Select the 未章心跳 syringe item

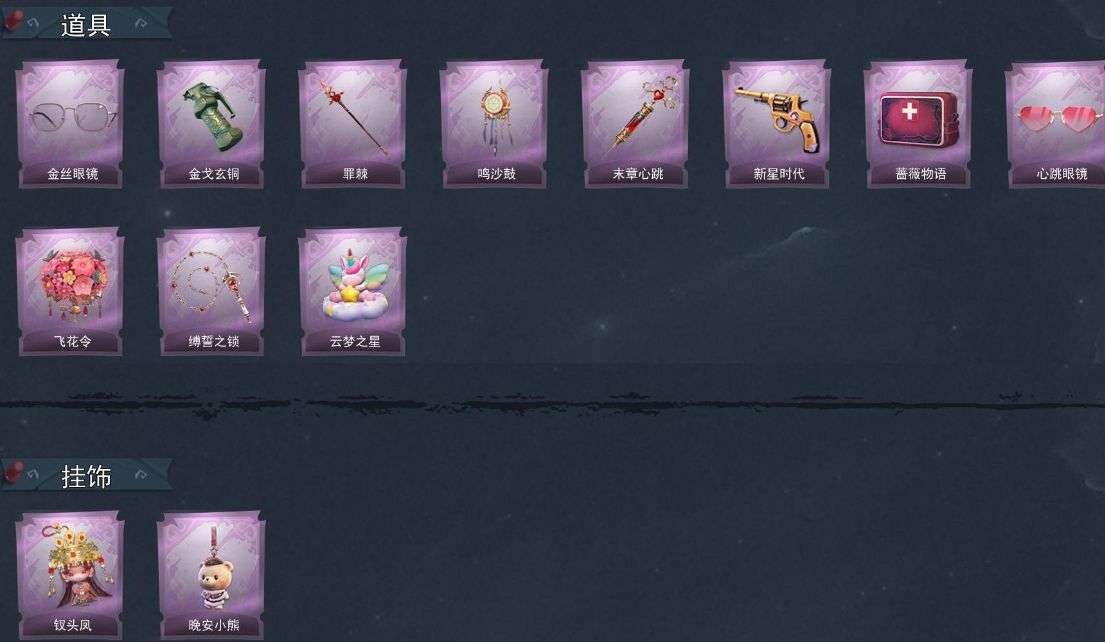(636, 124)
